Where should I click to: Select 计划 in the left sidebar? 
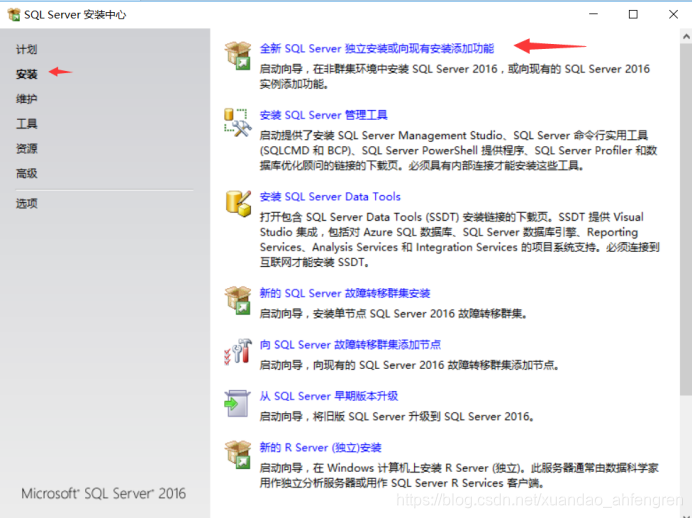[26, 49]
